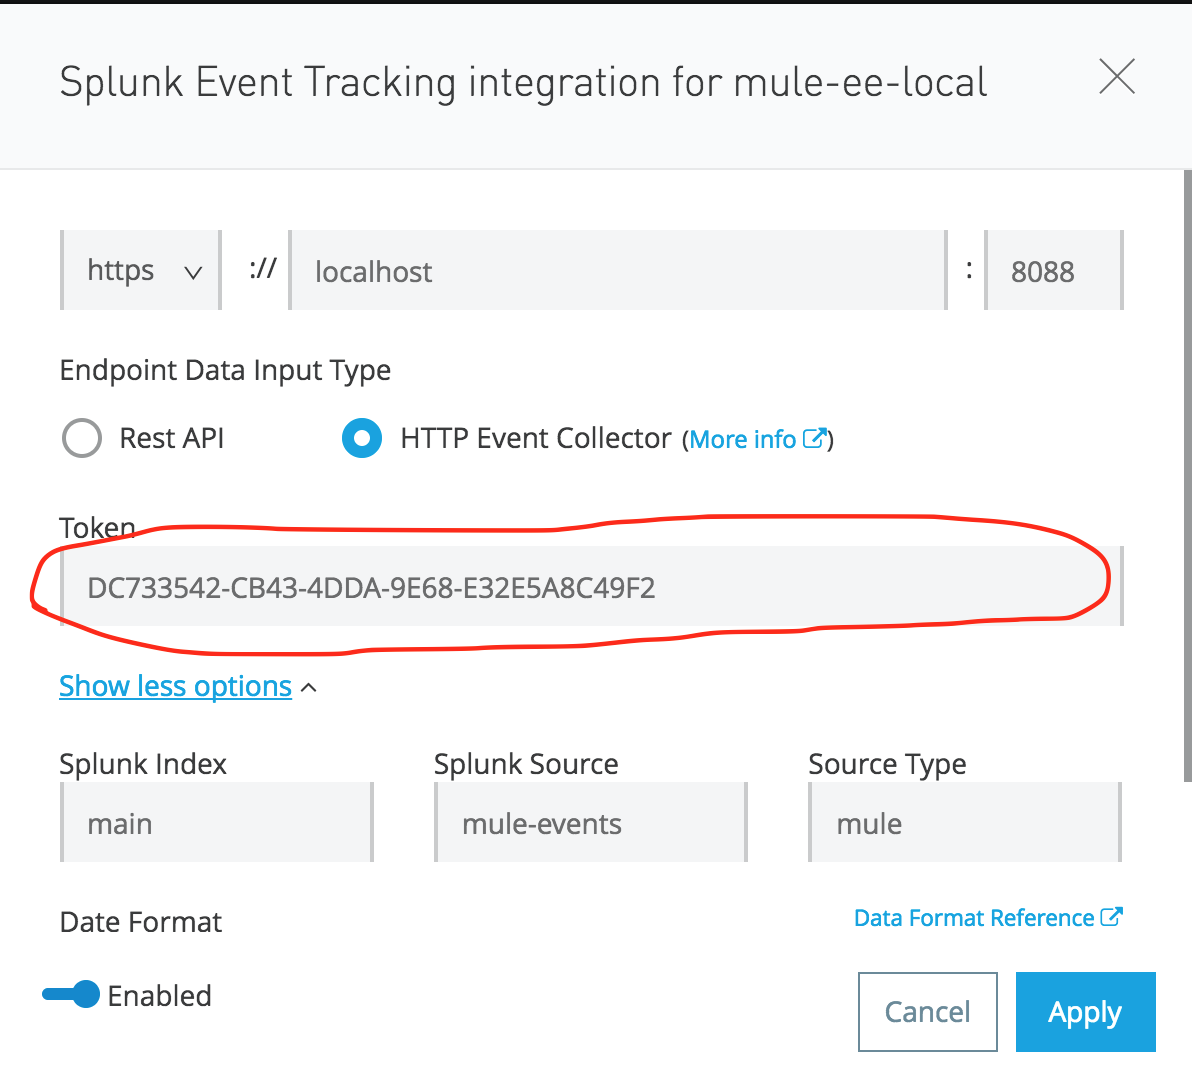
Task: Collapse options via Show less options
Action: click(175, 686)
